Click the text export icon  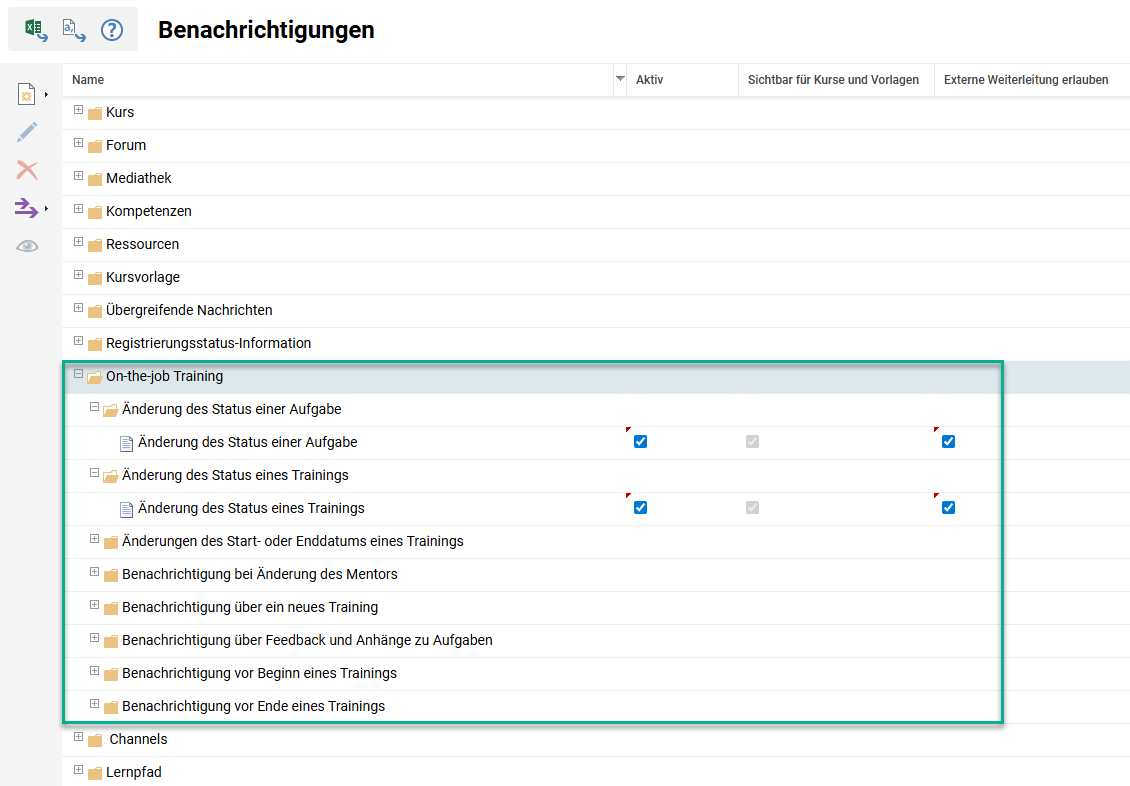point(72,28)
